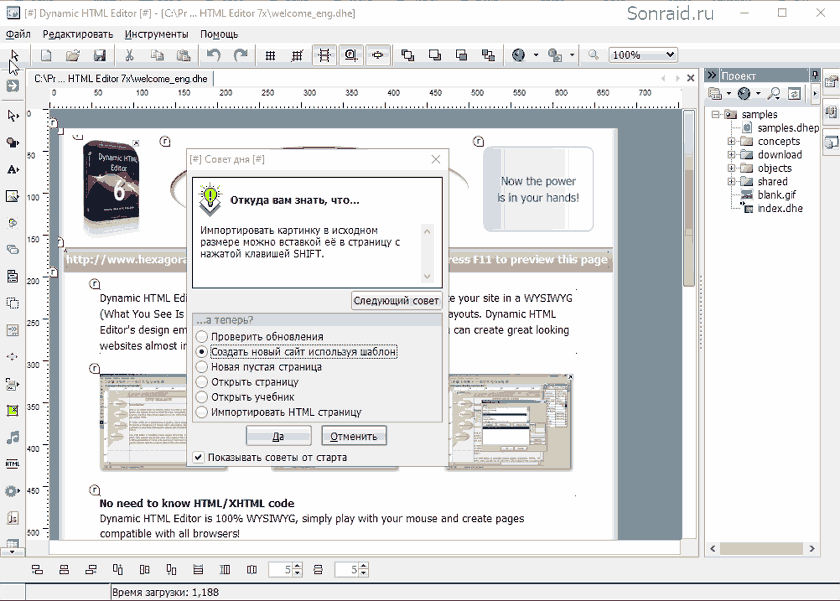Screen dimensions: 840x601
Task: Click the bring-to-front layer icon
Action: click(408, 55)
